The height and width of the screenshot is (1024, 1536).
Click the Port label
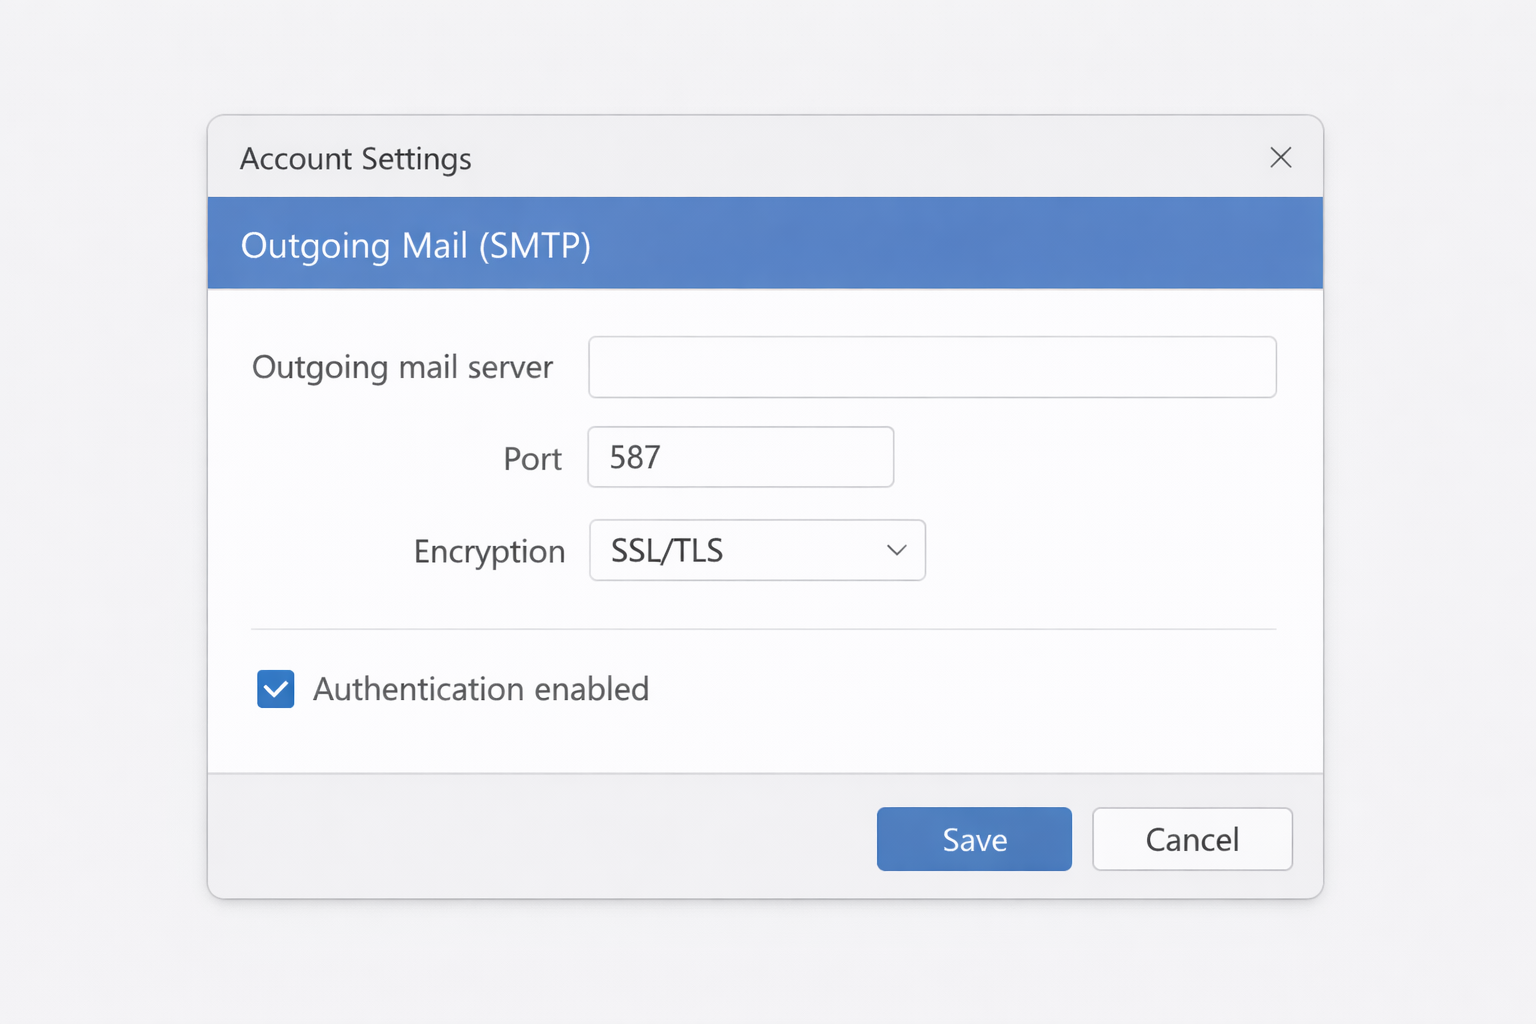point(532,459)
